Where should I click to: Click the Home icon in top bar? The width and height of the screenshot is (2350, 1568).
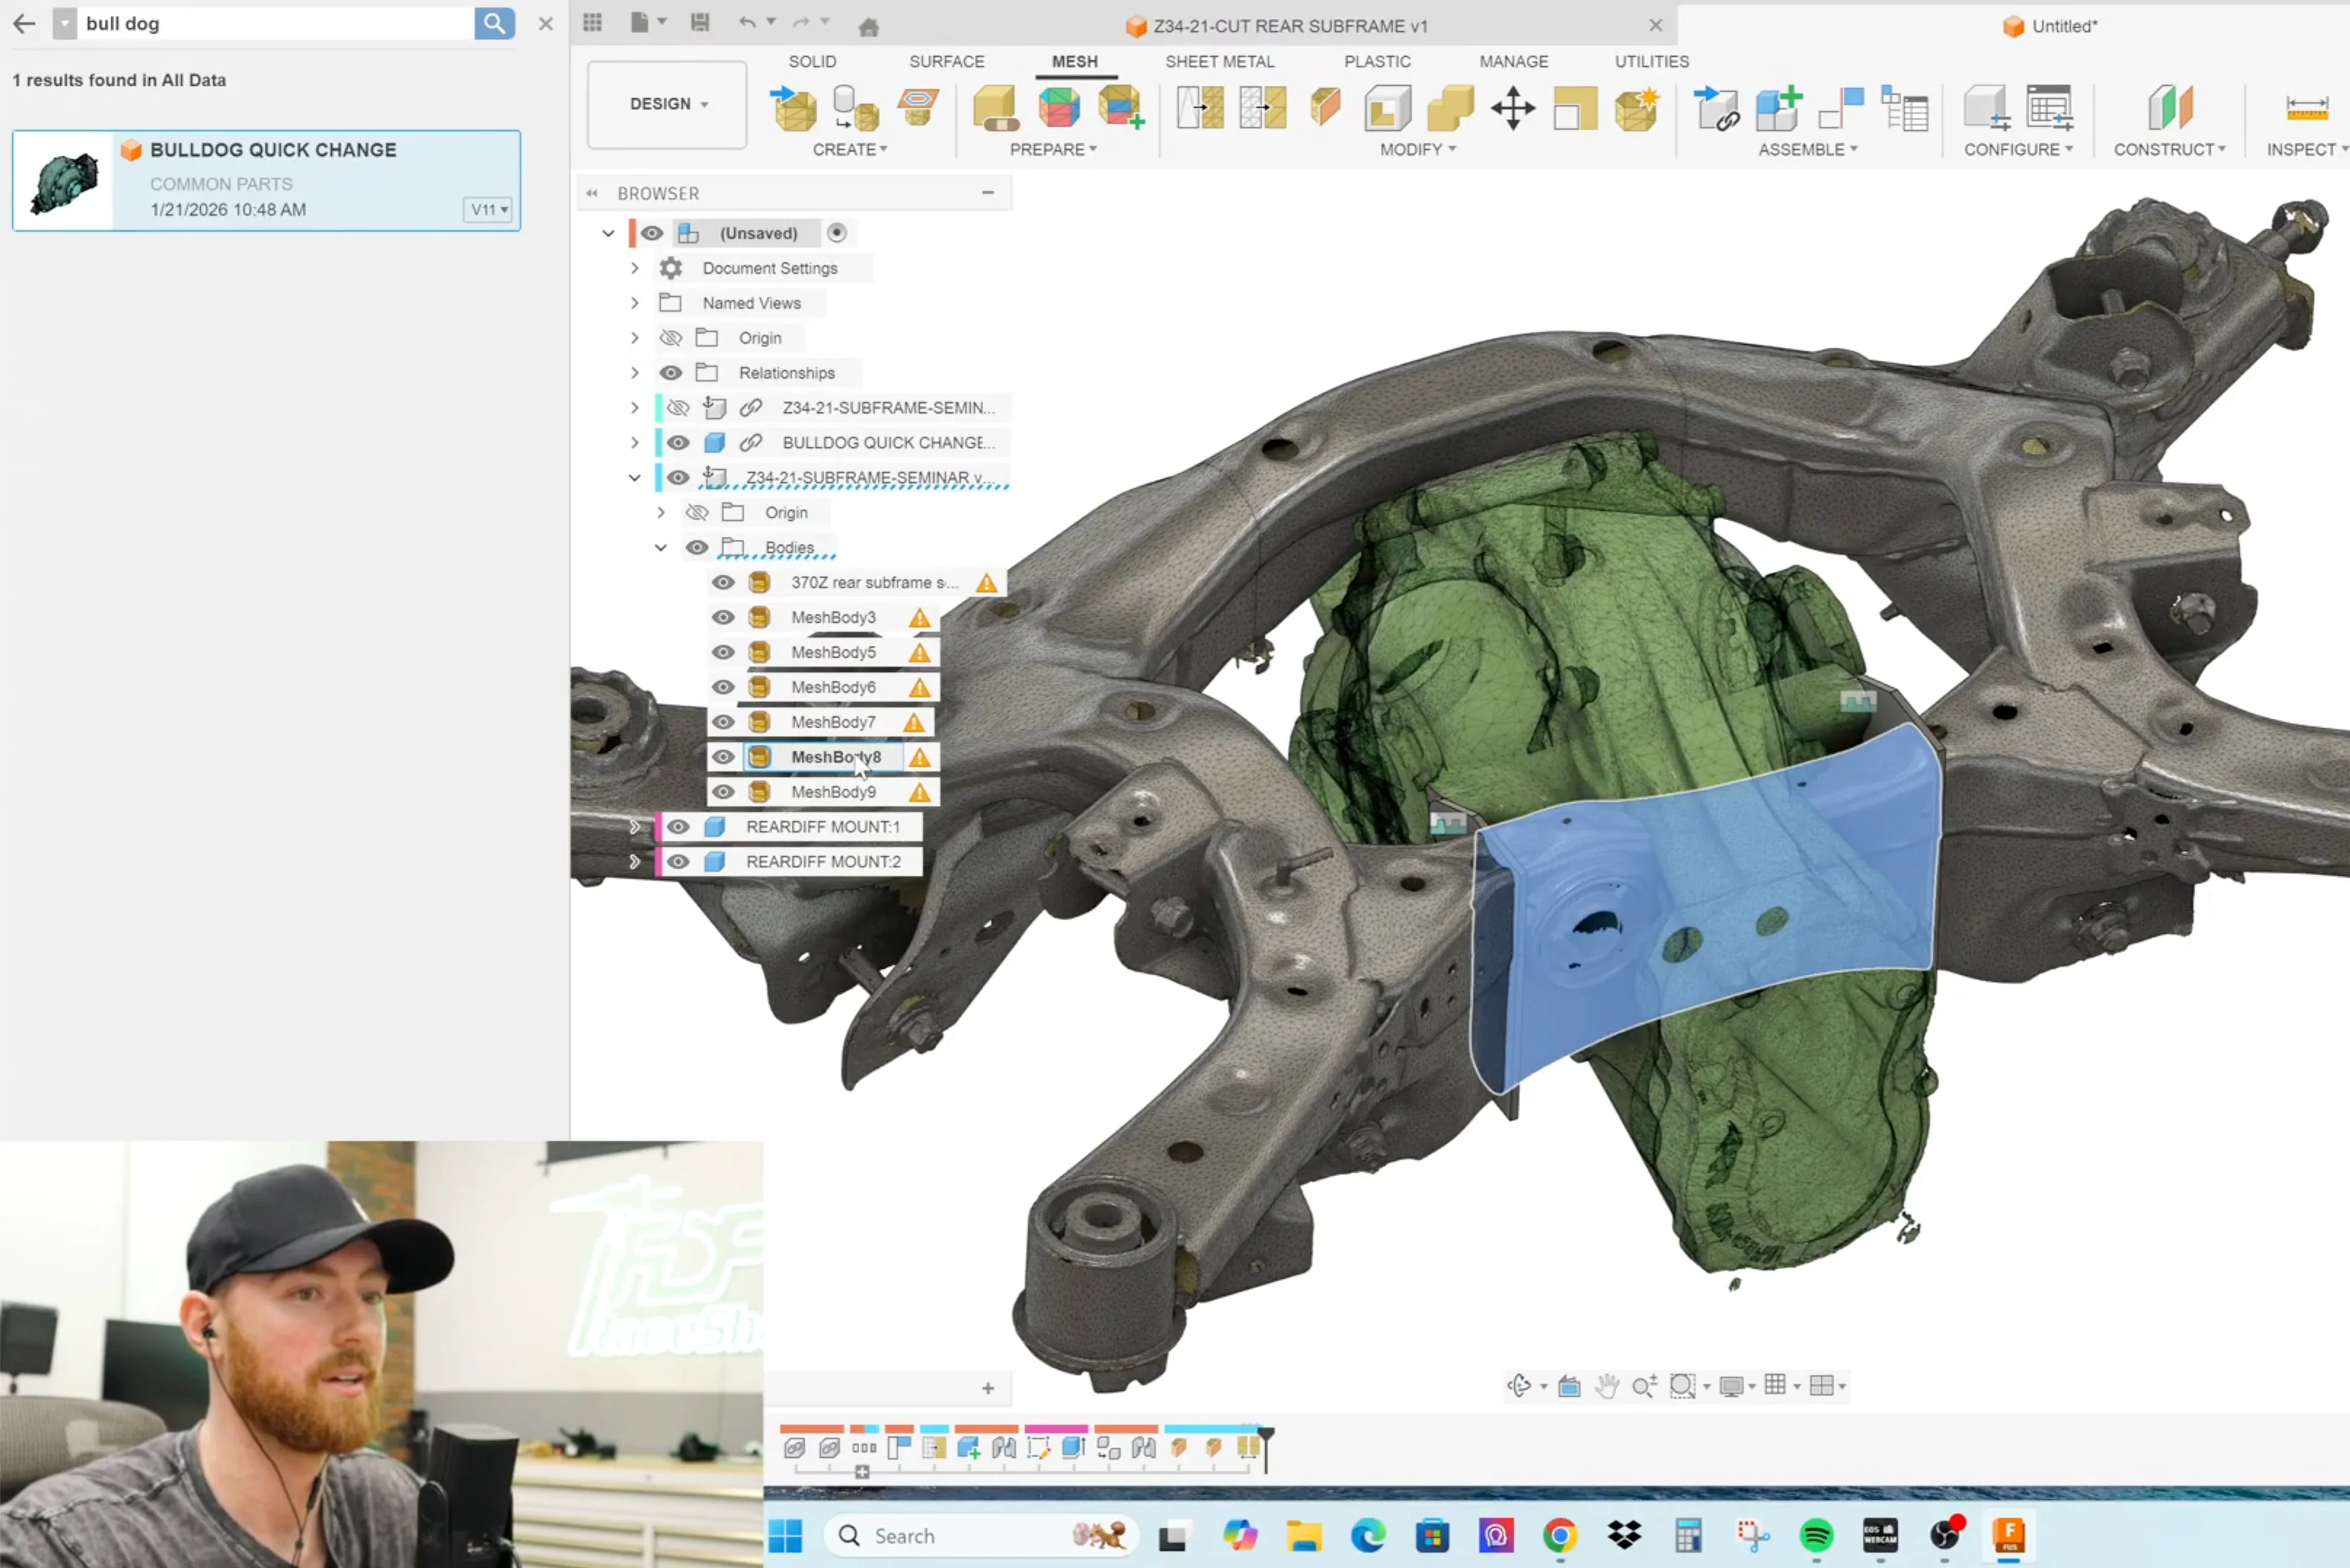point(868,26)
